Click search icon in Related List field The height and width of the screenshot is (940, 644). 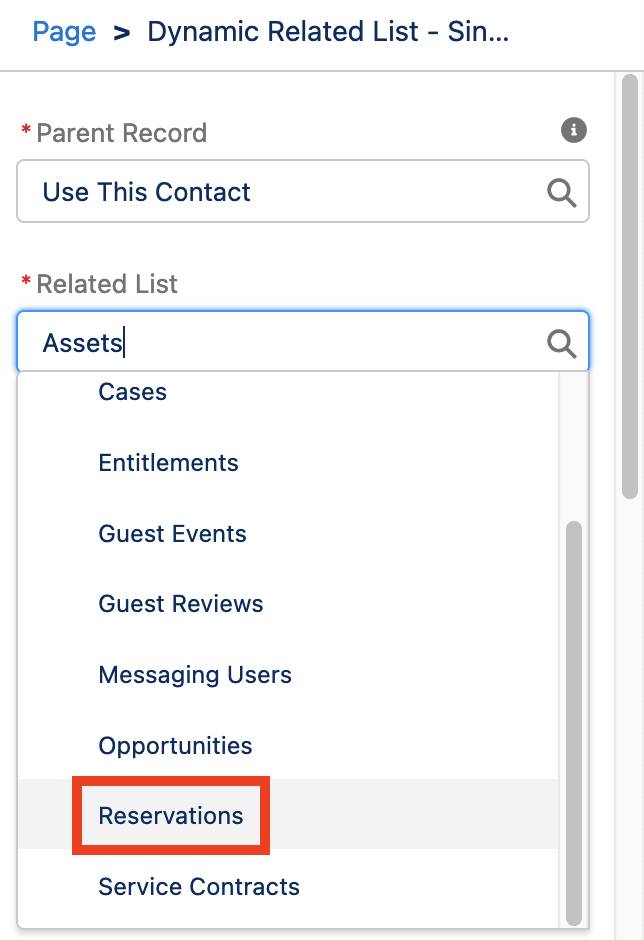(561, 343)
